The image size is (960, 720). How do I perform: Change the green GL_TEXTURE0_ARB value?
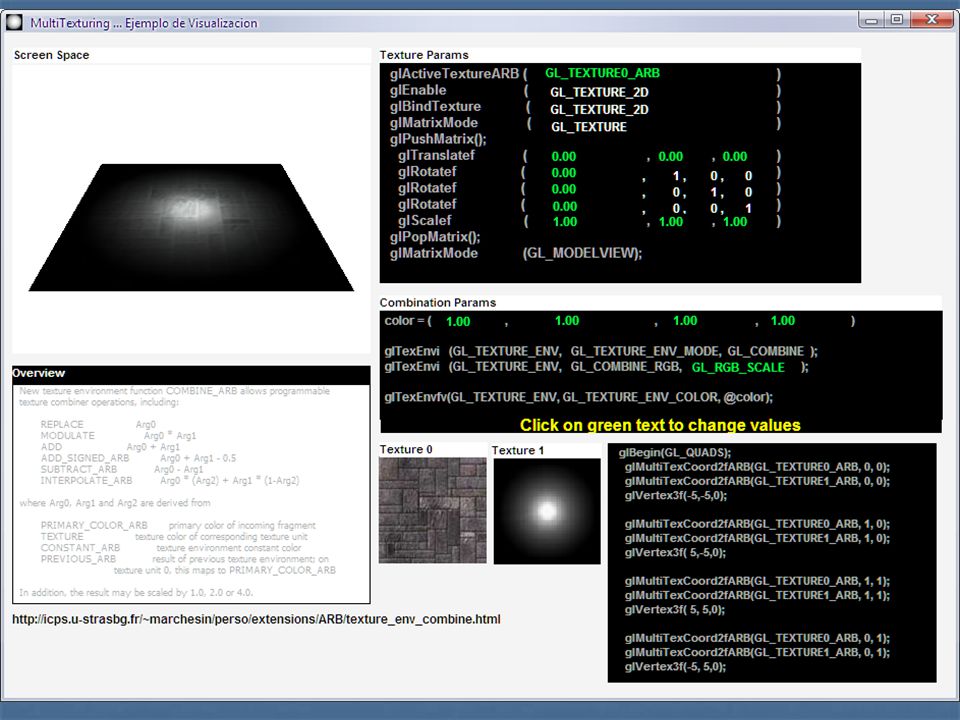602,73
